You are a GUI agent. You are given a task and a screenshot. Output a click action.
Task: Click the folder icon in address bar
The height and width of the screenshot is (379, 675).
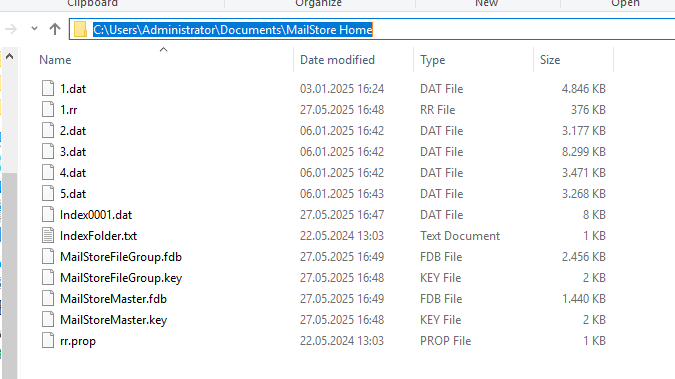pos(80,29)
